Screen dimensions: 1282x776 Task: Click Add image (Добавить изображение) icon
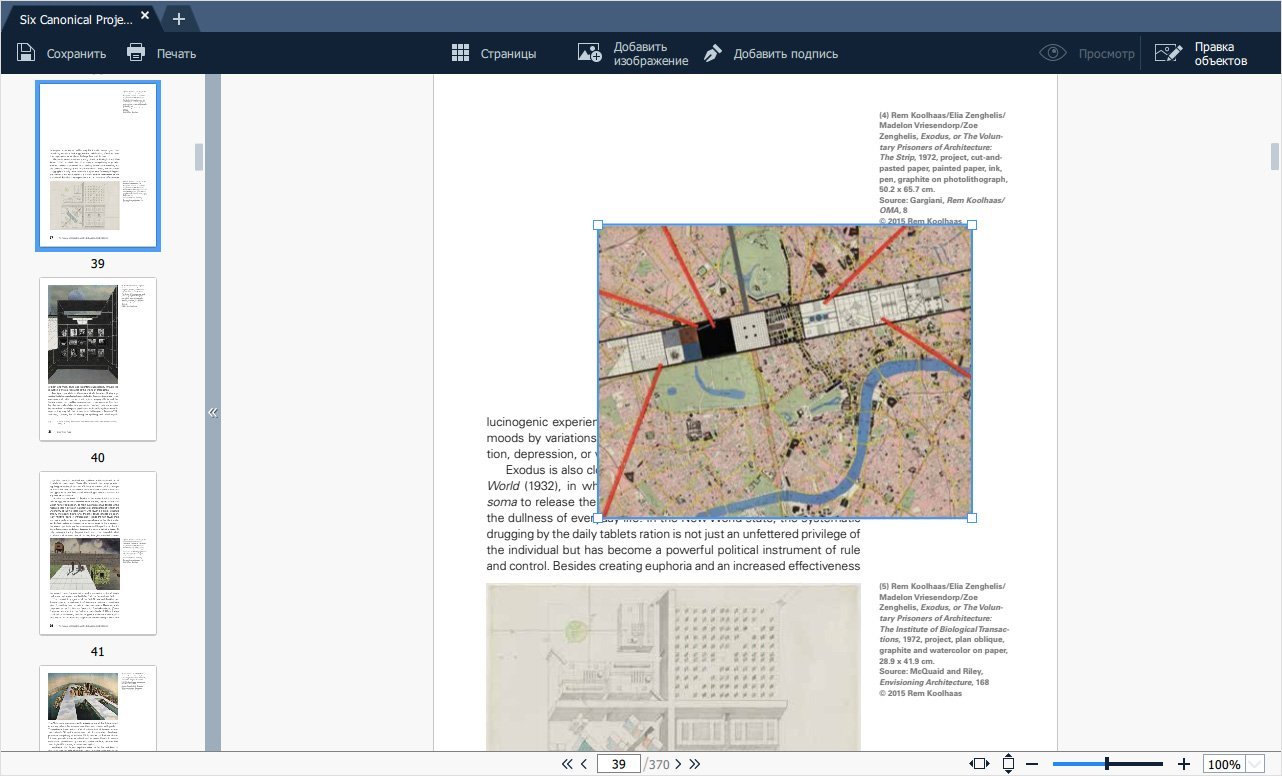pyautogui.click(x=590, y=53)
